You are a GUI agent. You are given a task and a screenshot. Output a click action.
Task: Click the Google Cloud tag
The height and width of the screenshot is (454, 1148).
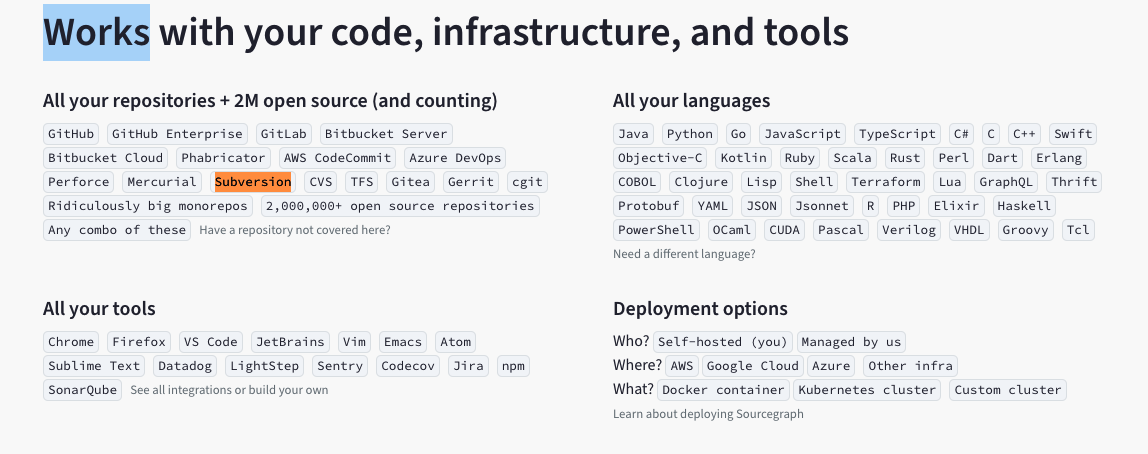click(x=753, y=365)
